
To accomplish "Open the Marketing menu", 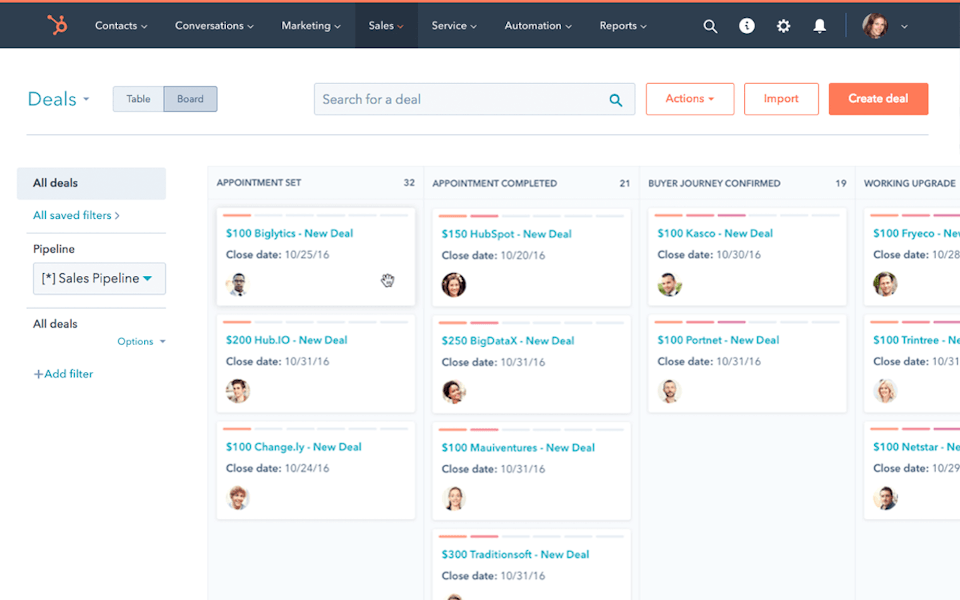I will [x=310, y=26].
